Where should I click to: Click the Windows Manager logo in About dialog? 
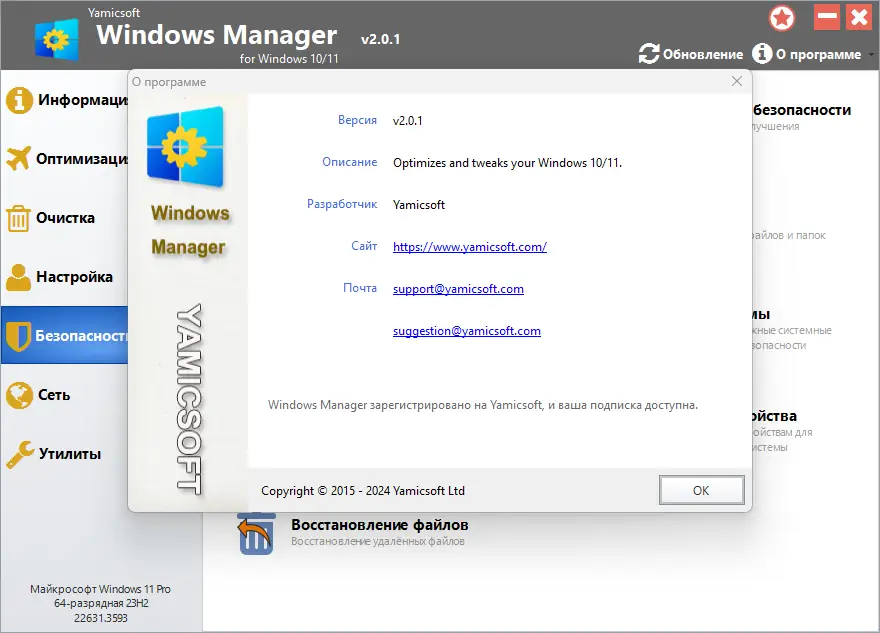point(185,147)
